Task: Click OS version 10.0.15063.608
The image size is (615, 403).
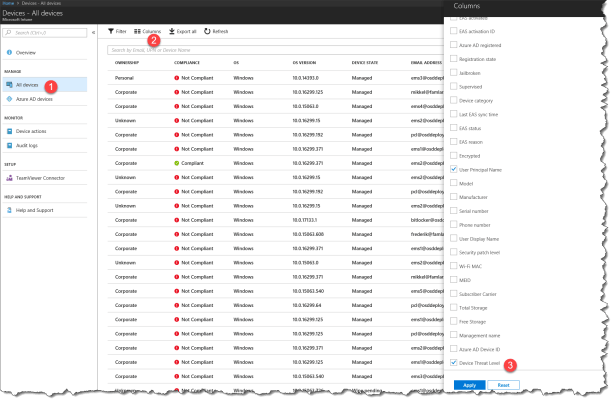Action: 308,234
